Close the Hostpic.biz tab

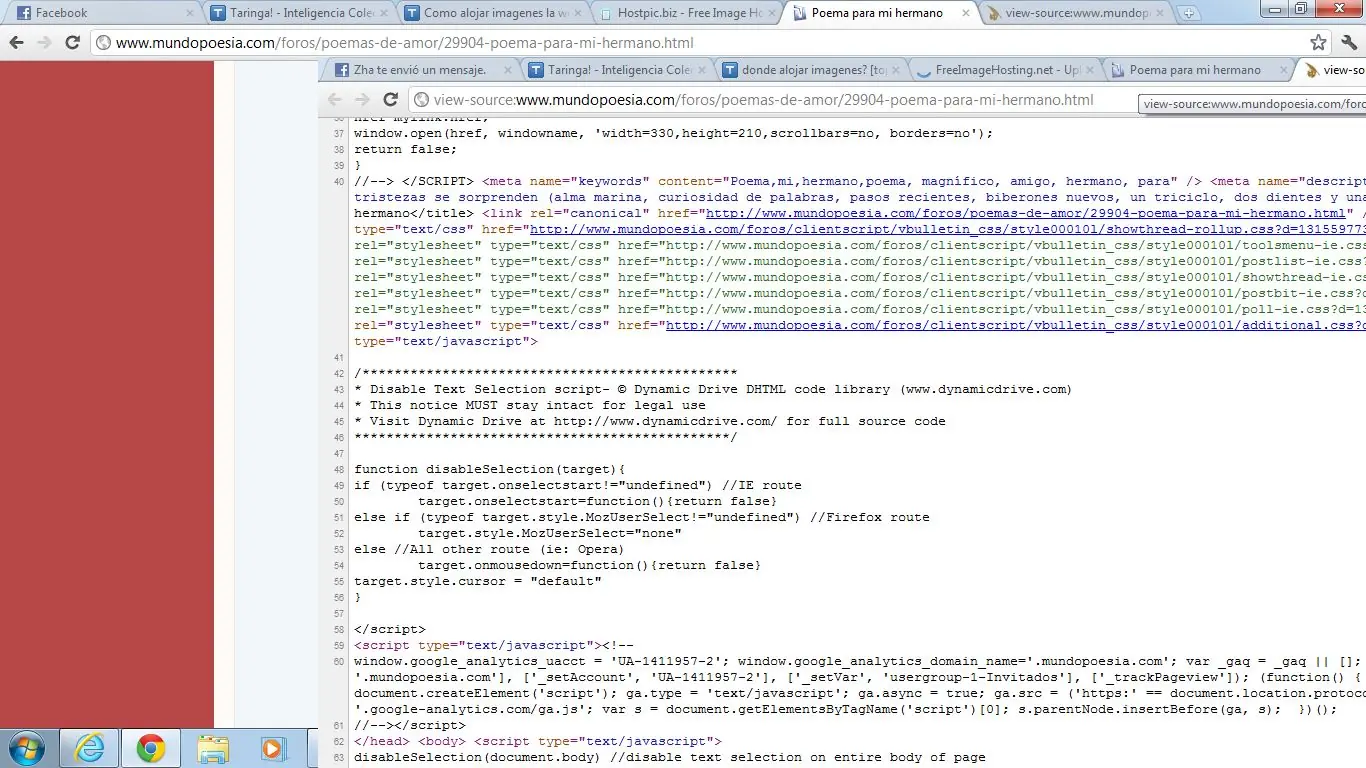(x=772, y=14)
